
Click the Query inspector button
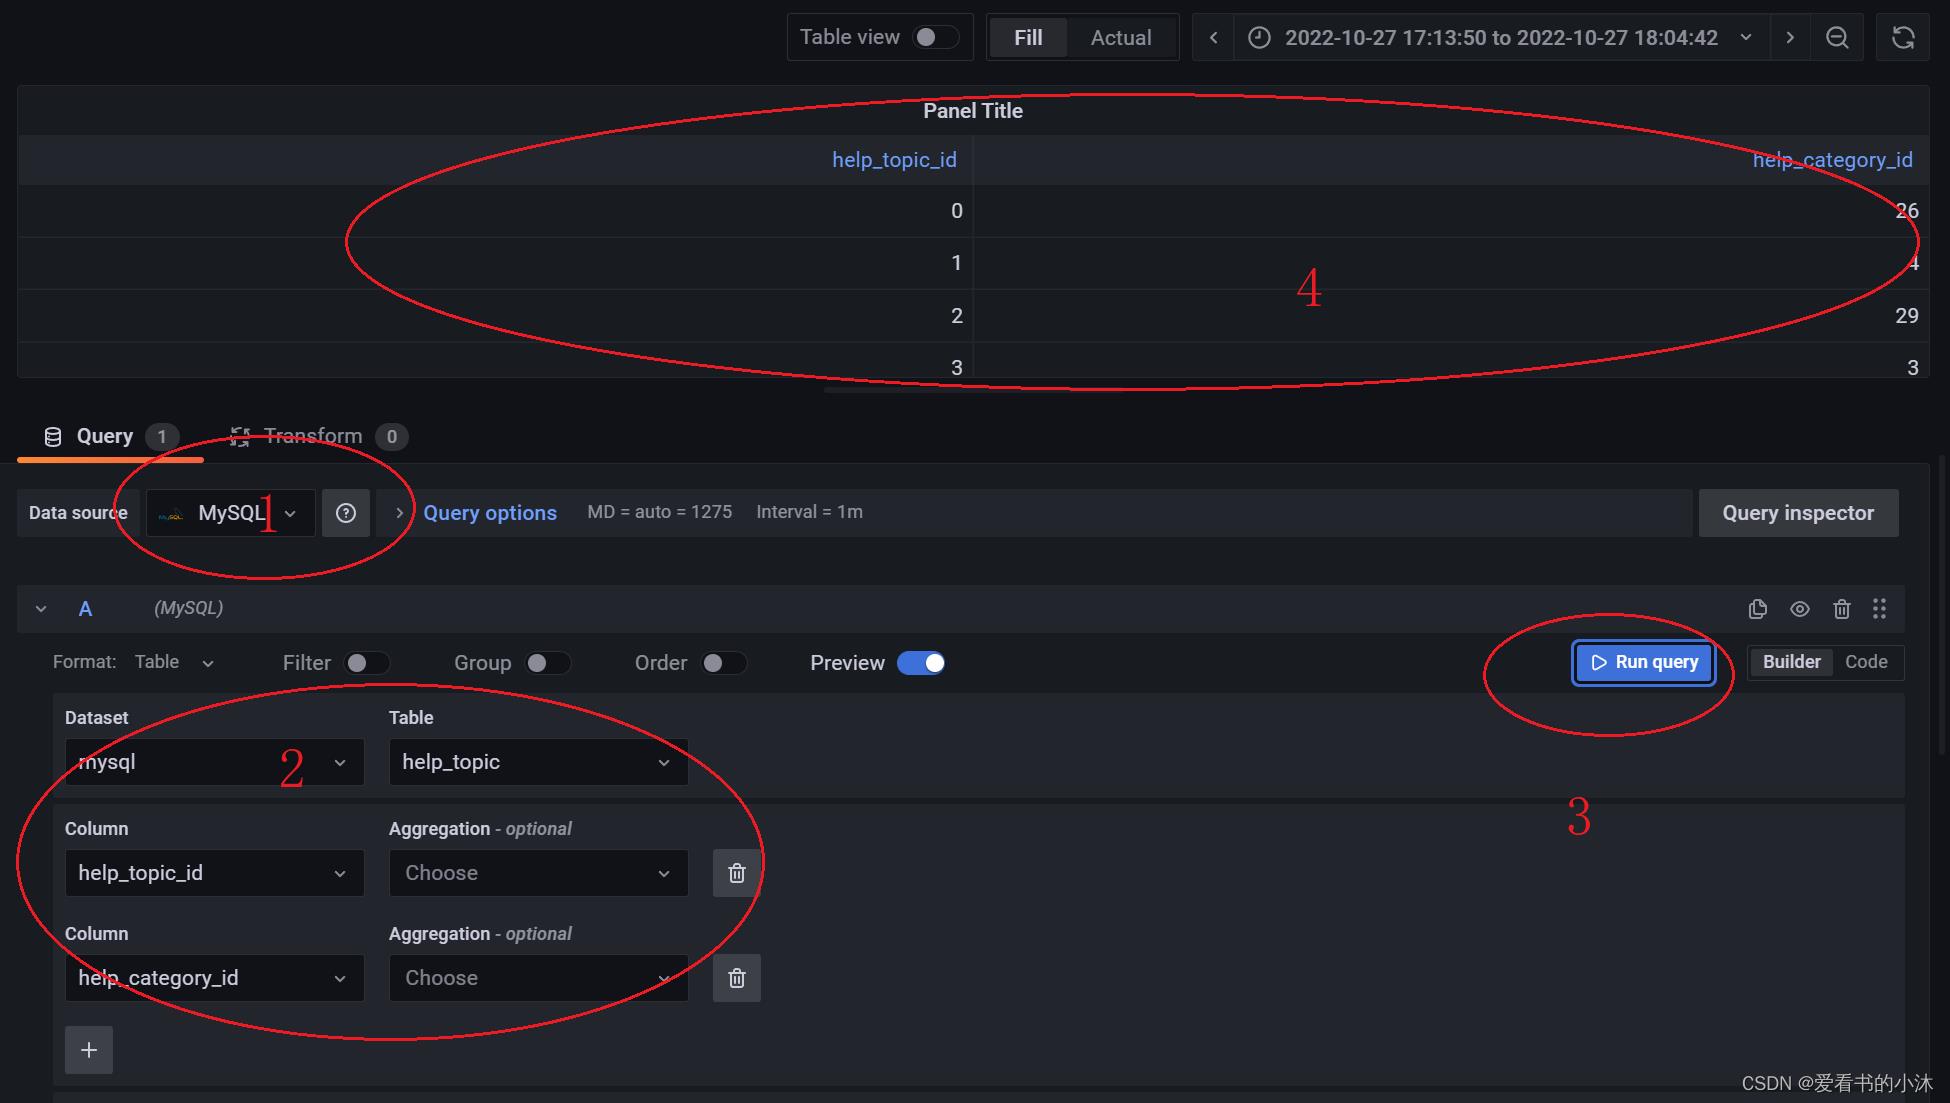[1799, 513]
